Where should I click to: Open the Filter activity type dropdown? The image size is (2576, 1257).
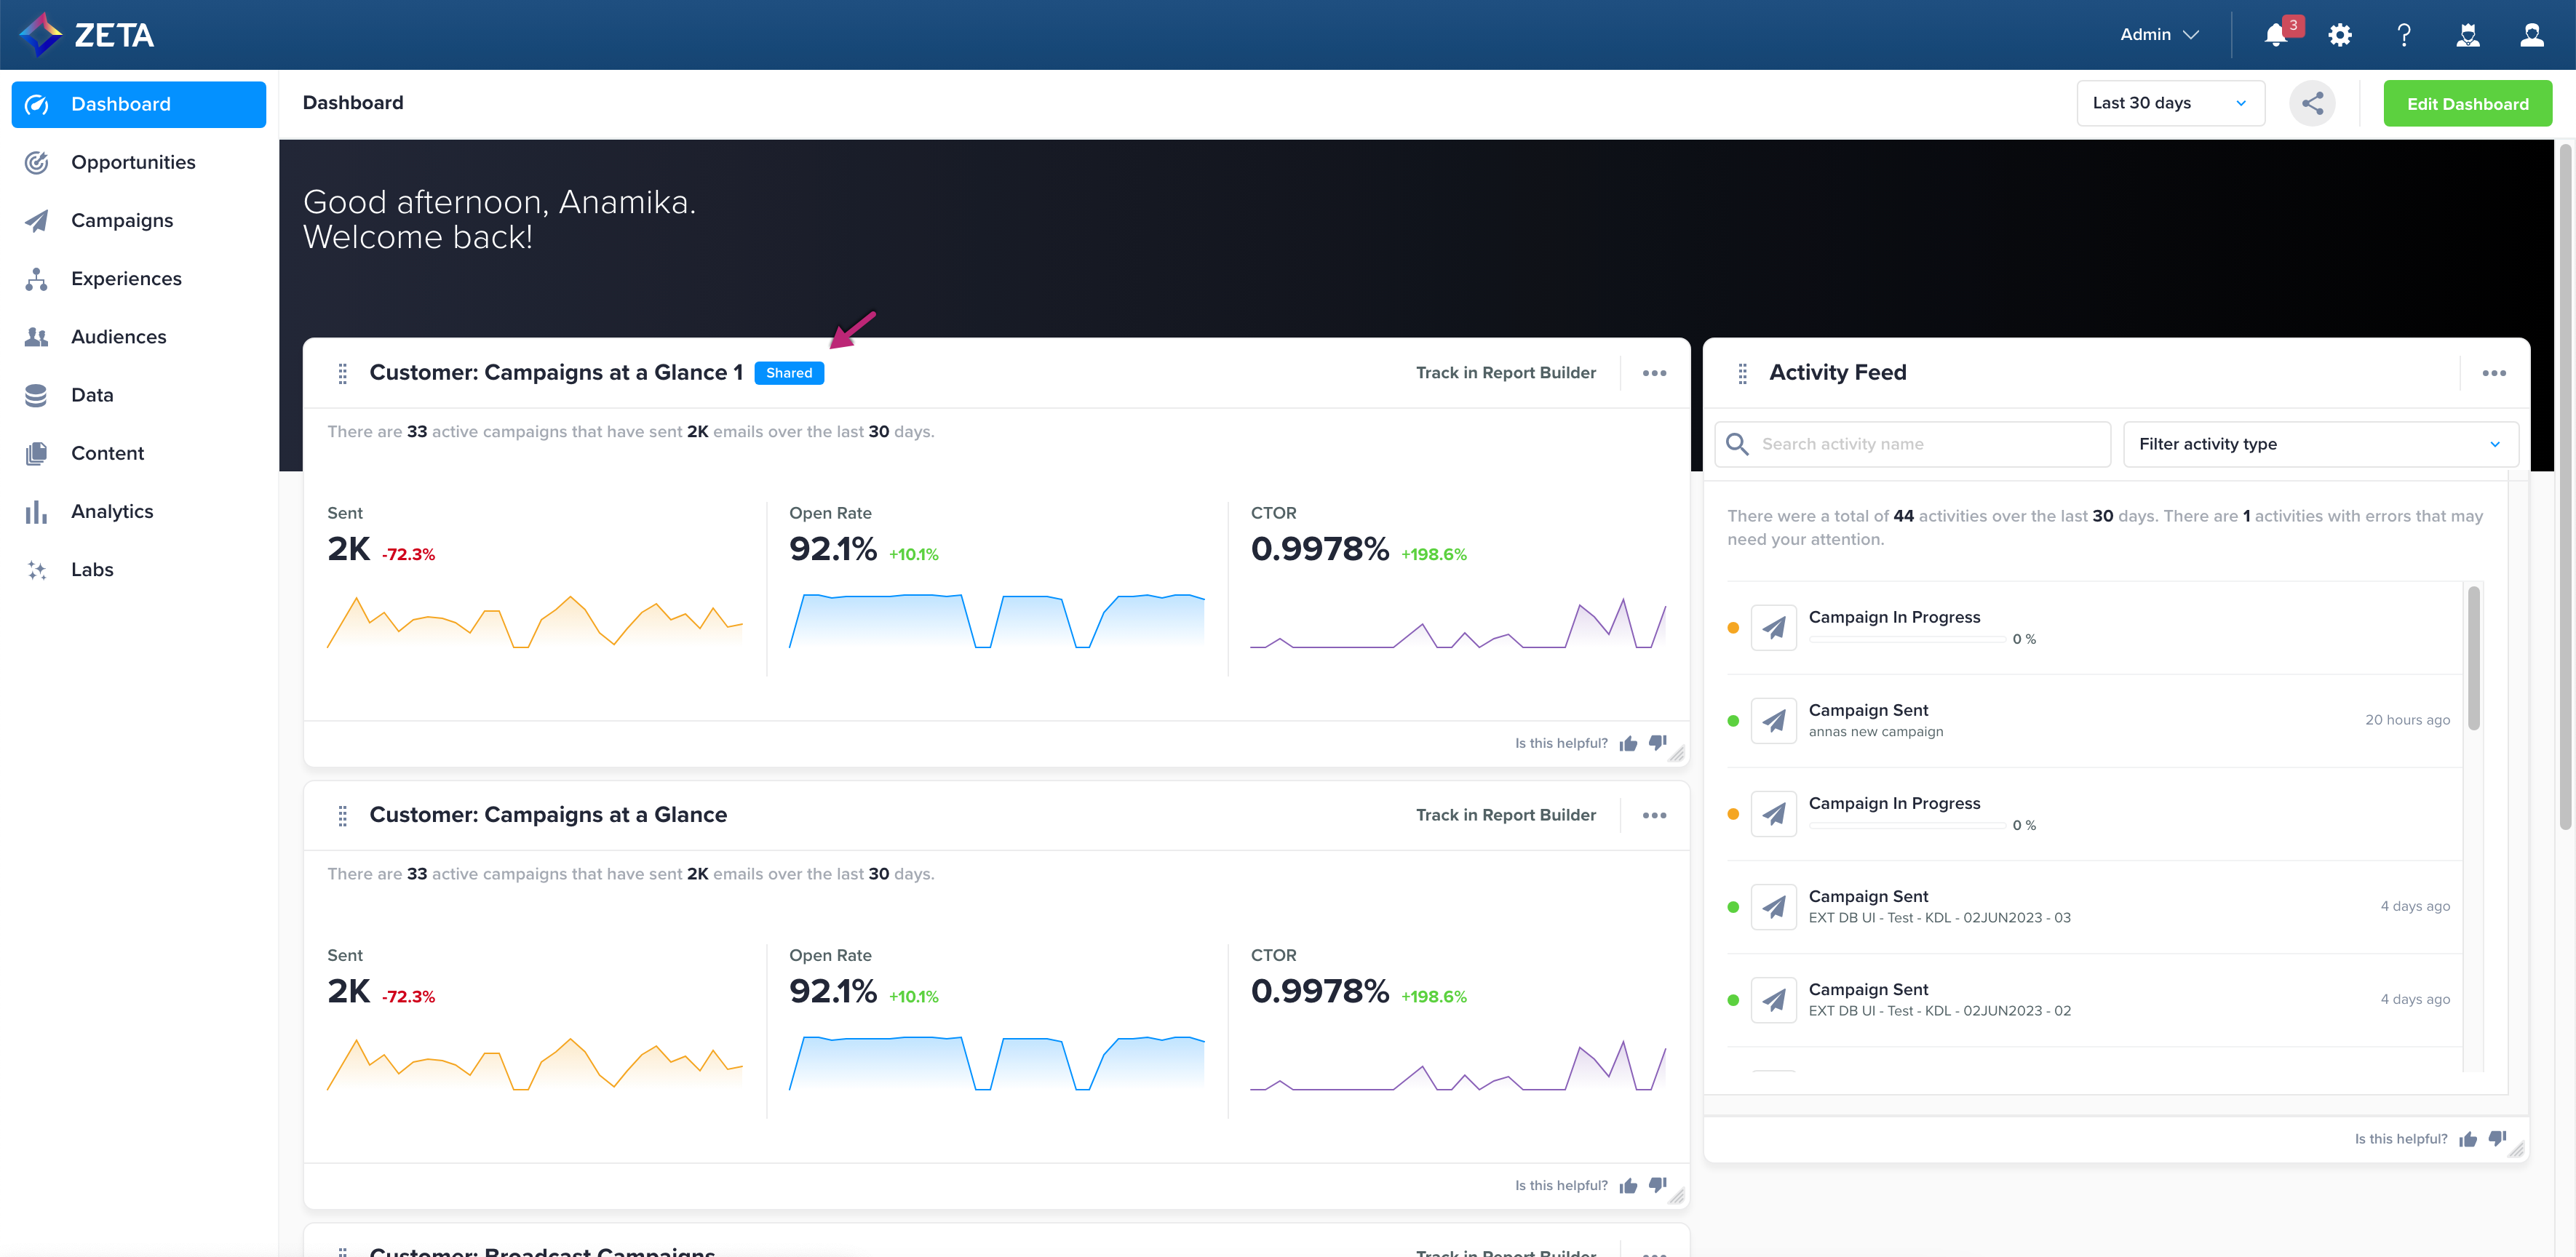coord(2320,443)
